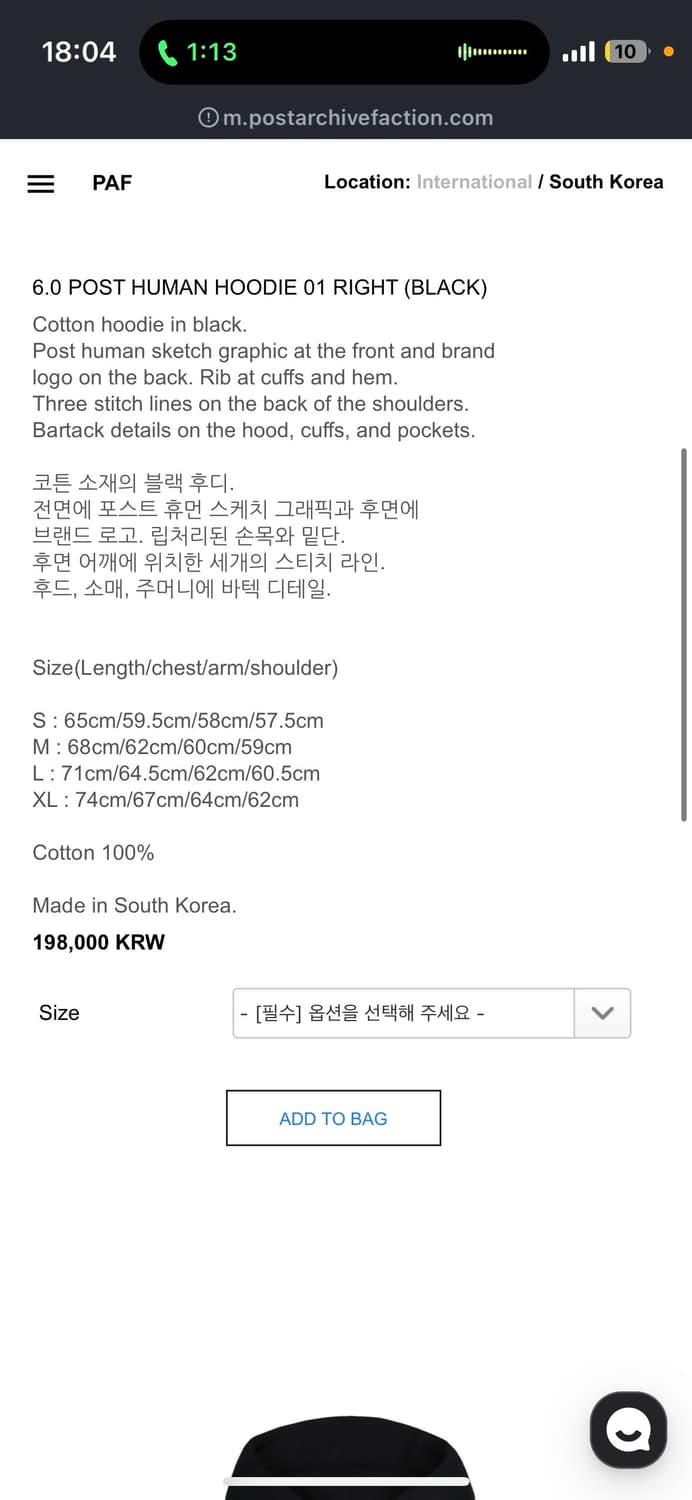Viewport: 692px width, 1500px height.
Task: Tap the PAF logo
Action: click(111, 183)
